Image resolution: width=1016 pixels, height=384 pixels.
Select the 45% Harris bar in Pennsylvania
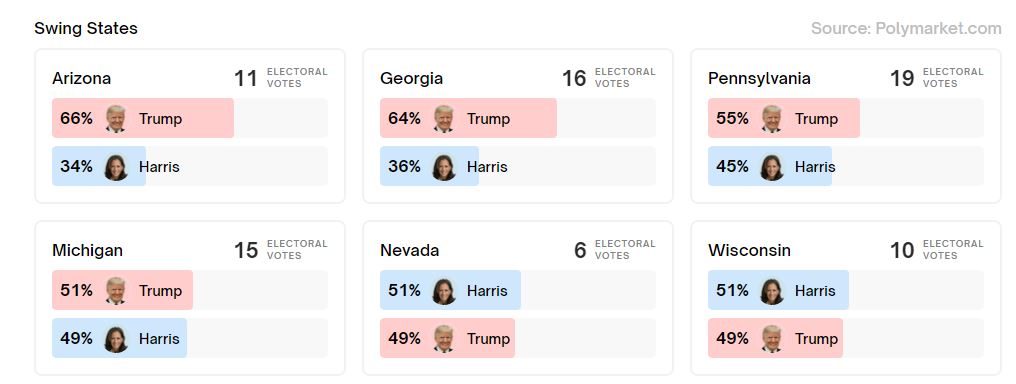coord(770,166)
